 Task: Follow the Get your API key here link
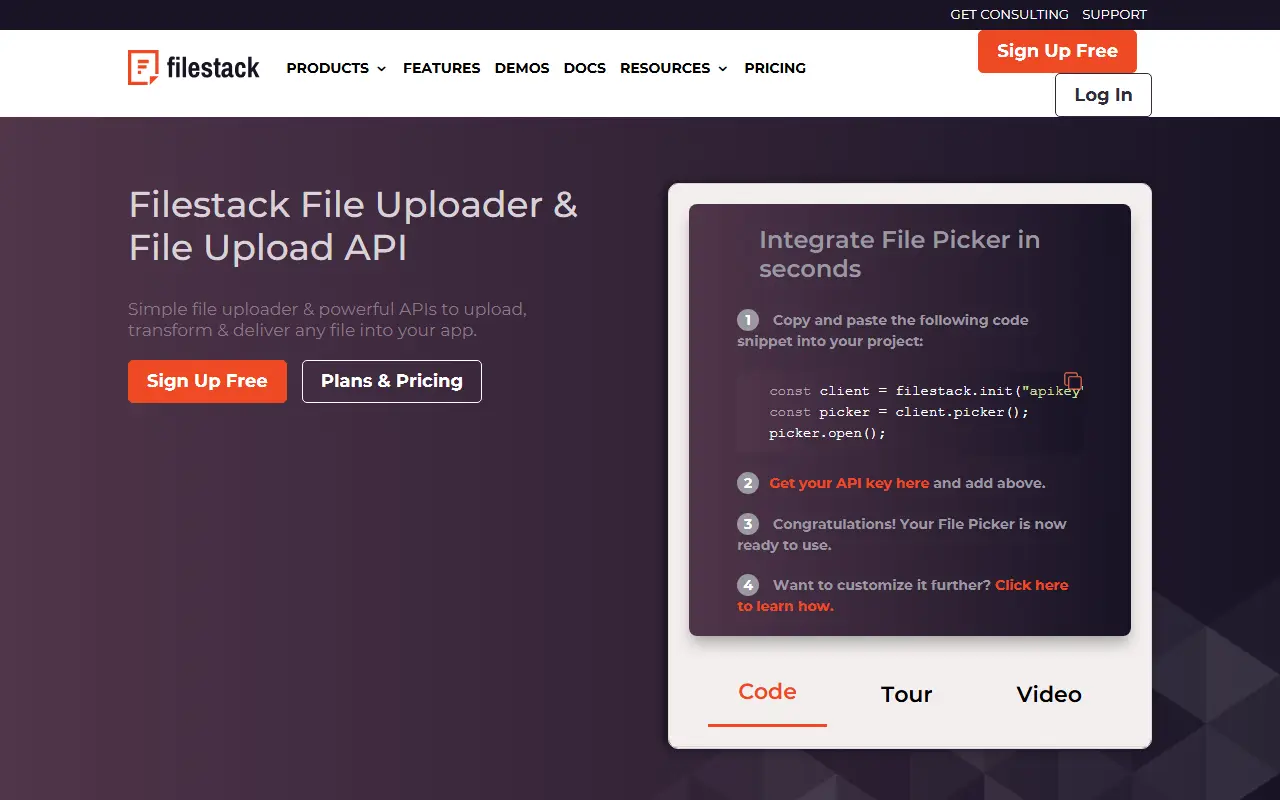pyautogui.click(x=849, y=483)
